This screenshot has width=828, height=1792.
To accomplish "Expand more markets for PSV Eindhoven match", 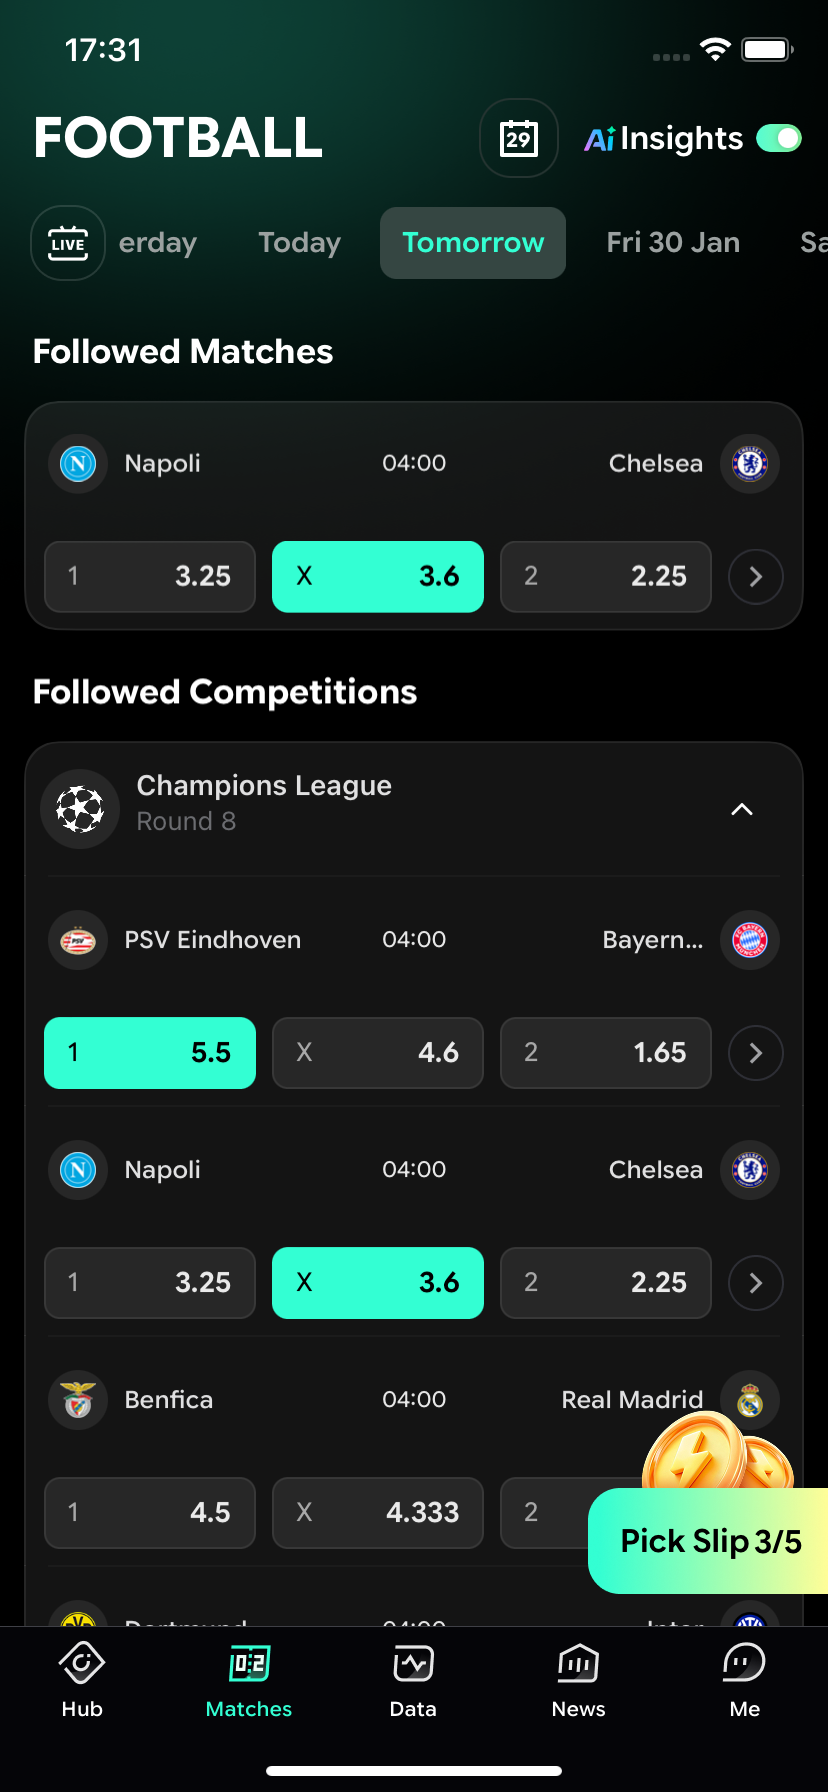I will click(756, 1053).
